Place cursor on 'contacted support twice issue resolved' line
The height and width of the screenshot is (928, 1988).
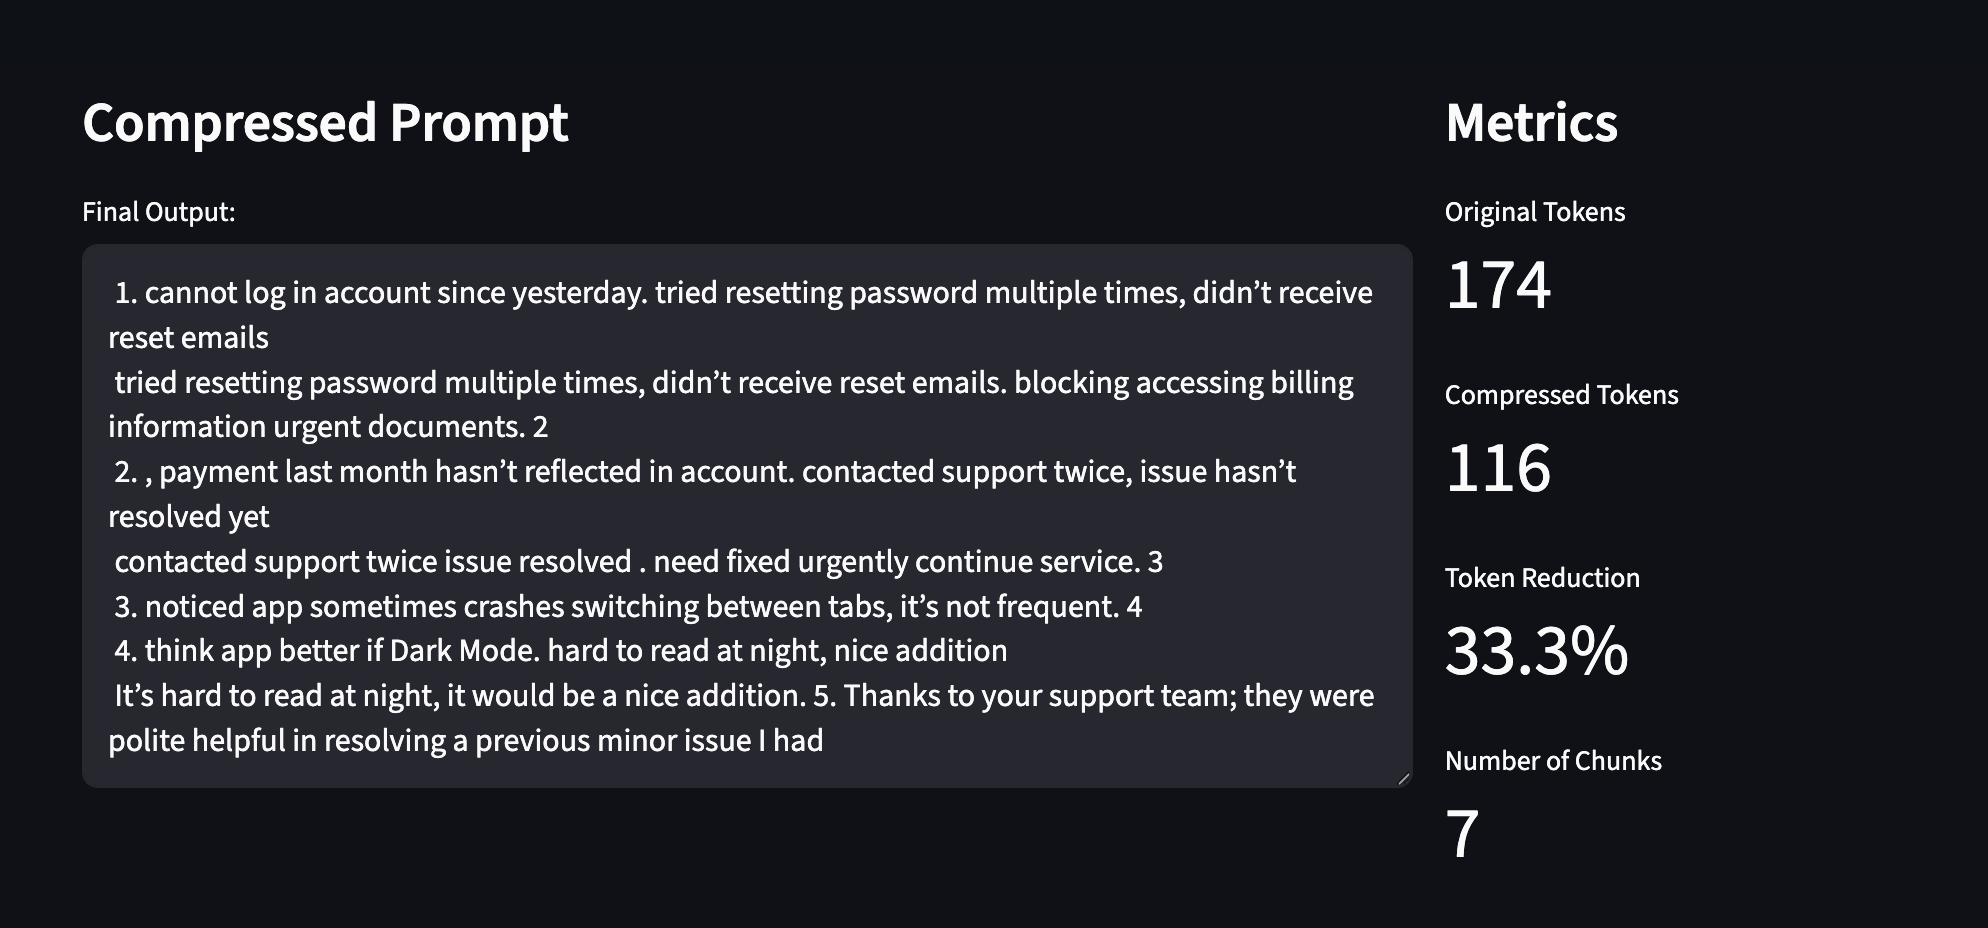[x=639, y=562]
